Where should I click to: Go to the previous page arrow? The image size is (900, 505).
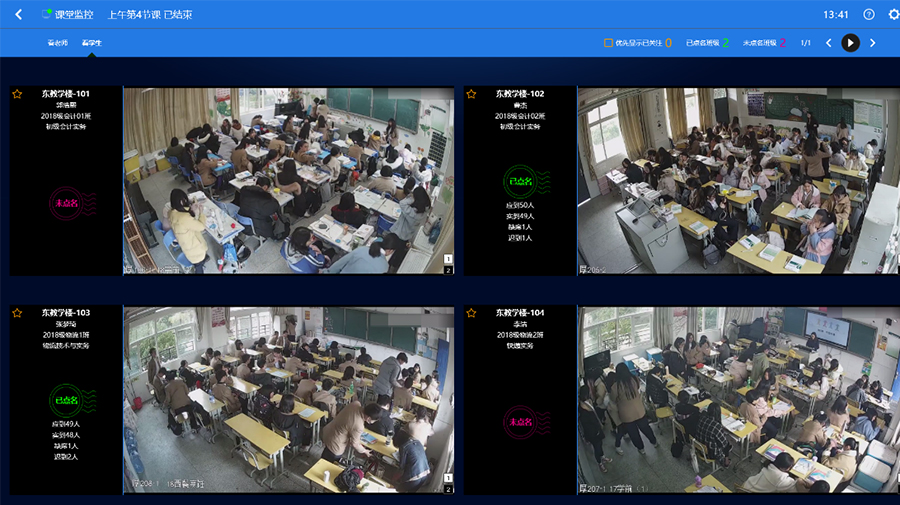click(x=828, y=43)
